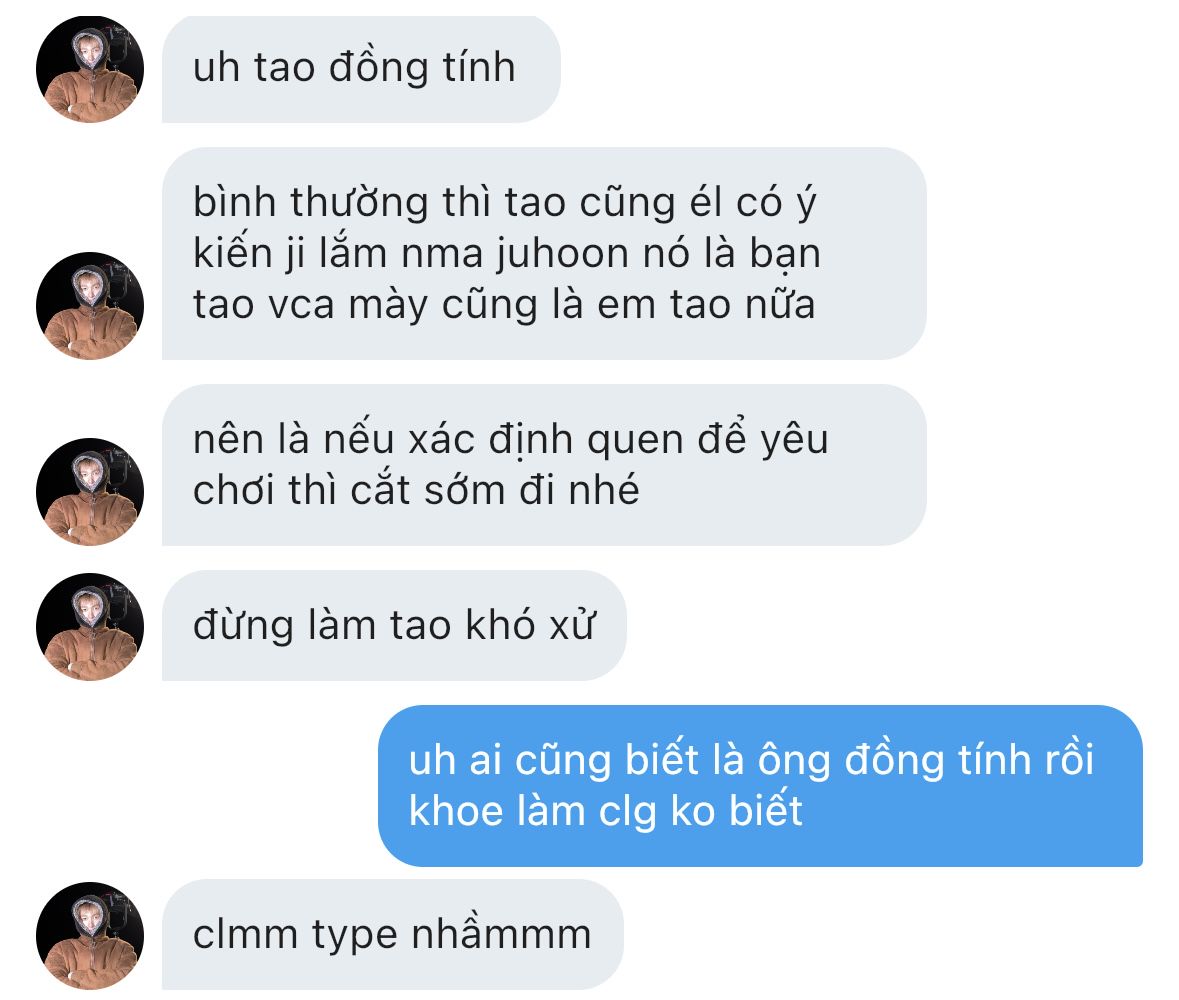Tap avatar beside "clmm type nhầmmm" message

tap(89, 935)
